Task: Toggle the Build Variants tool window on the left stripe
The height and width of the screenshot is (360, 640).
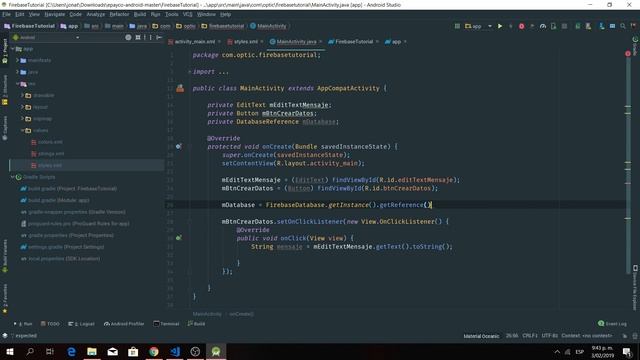Action: 4,256
